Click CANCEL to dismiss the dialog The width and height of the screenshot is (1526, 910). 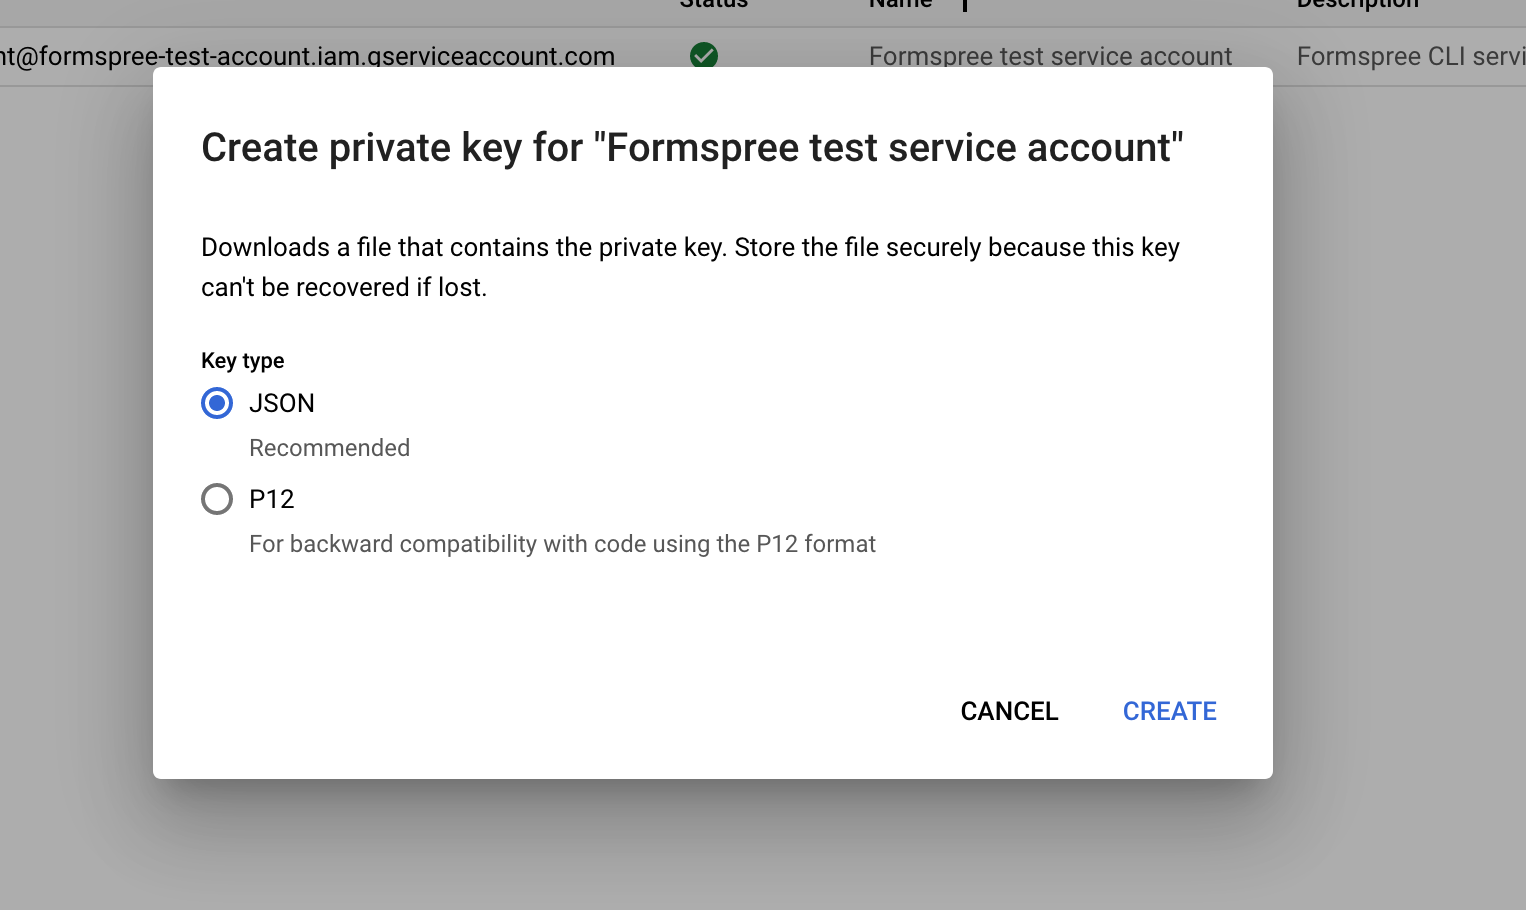coord(1009,711)
